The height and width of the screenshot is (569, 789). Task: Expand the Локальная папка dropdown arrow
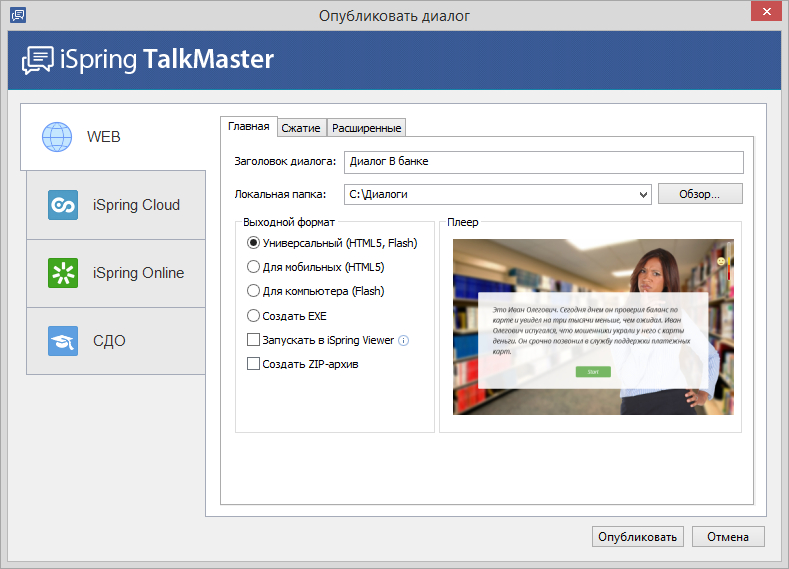(x=643, y=195)
